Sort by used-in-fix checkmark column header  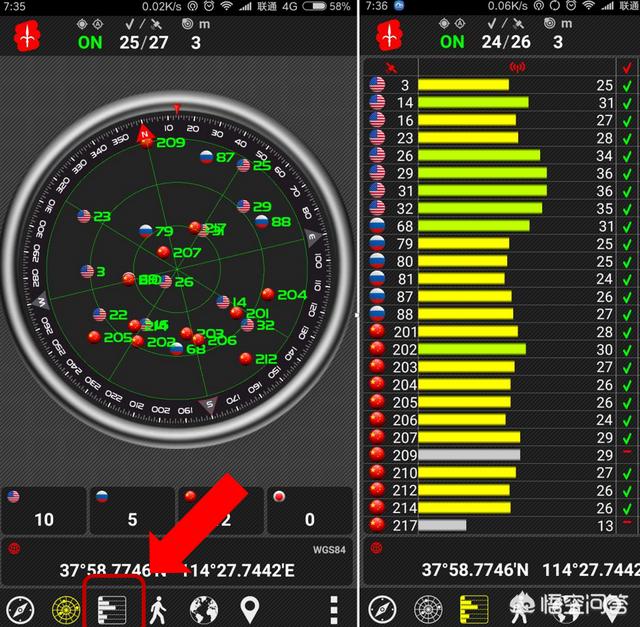(x=627, y=67)
